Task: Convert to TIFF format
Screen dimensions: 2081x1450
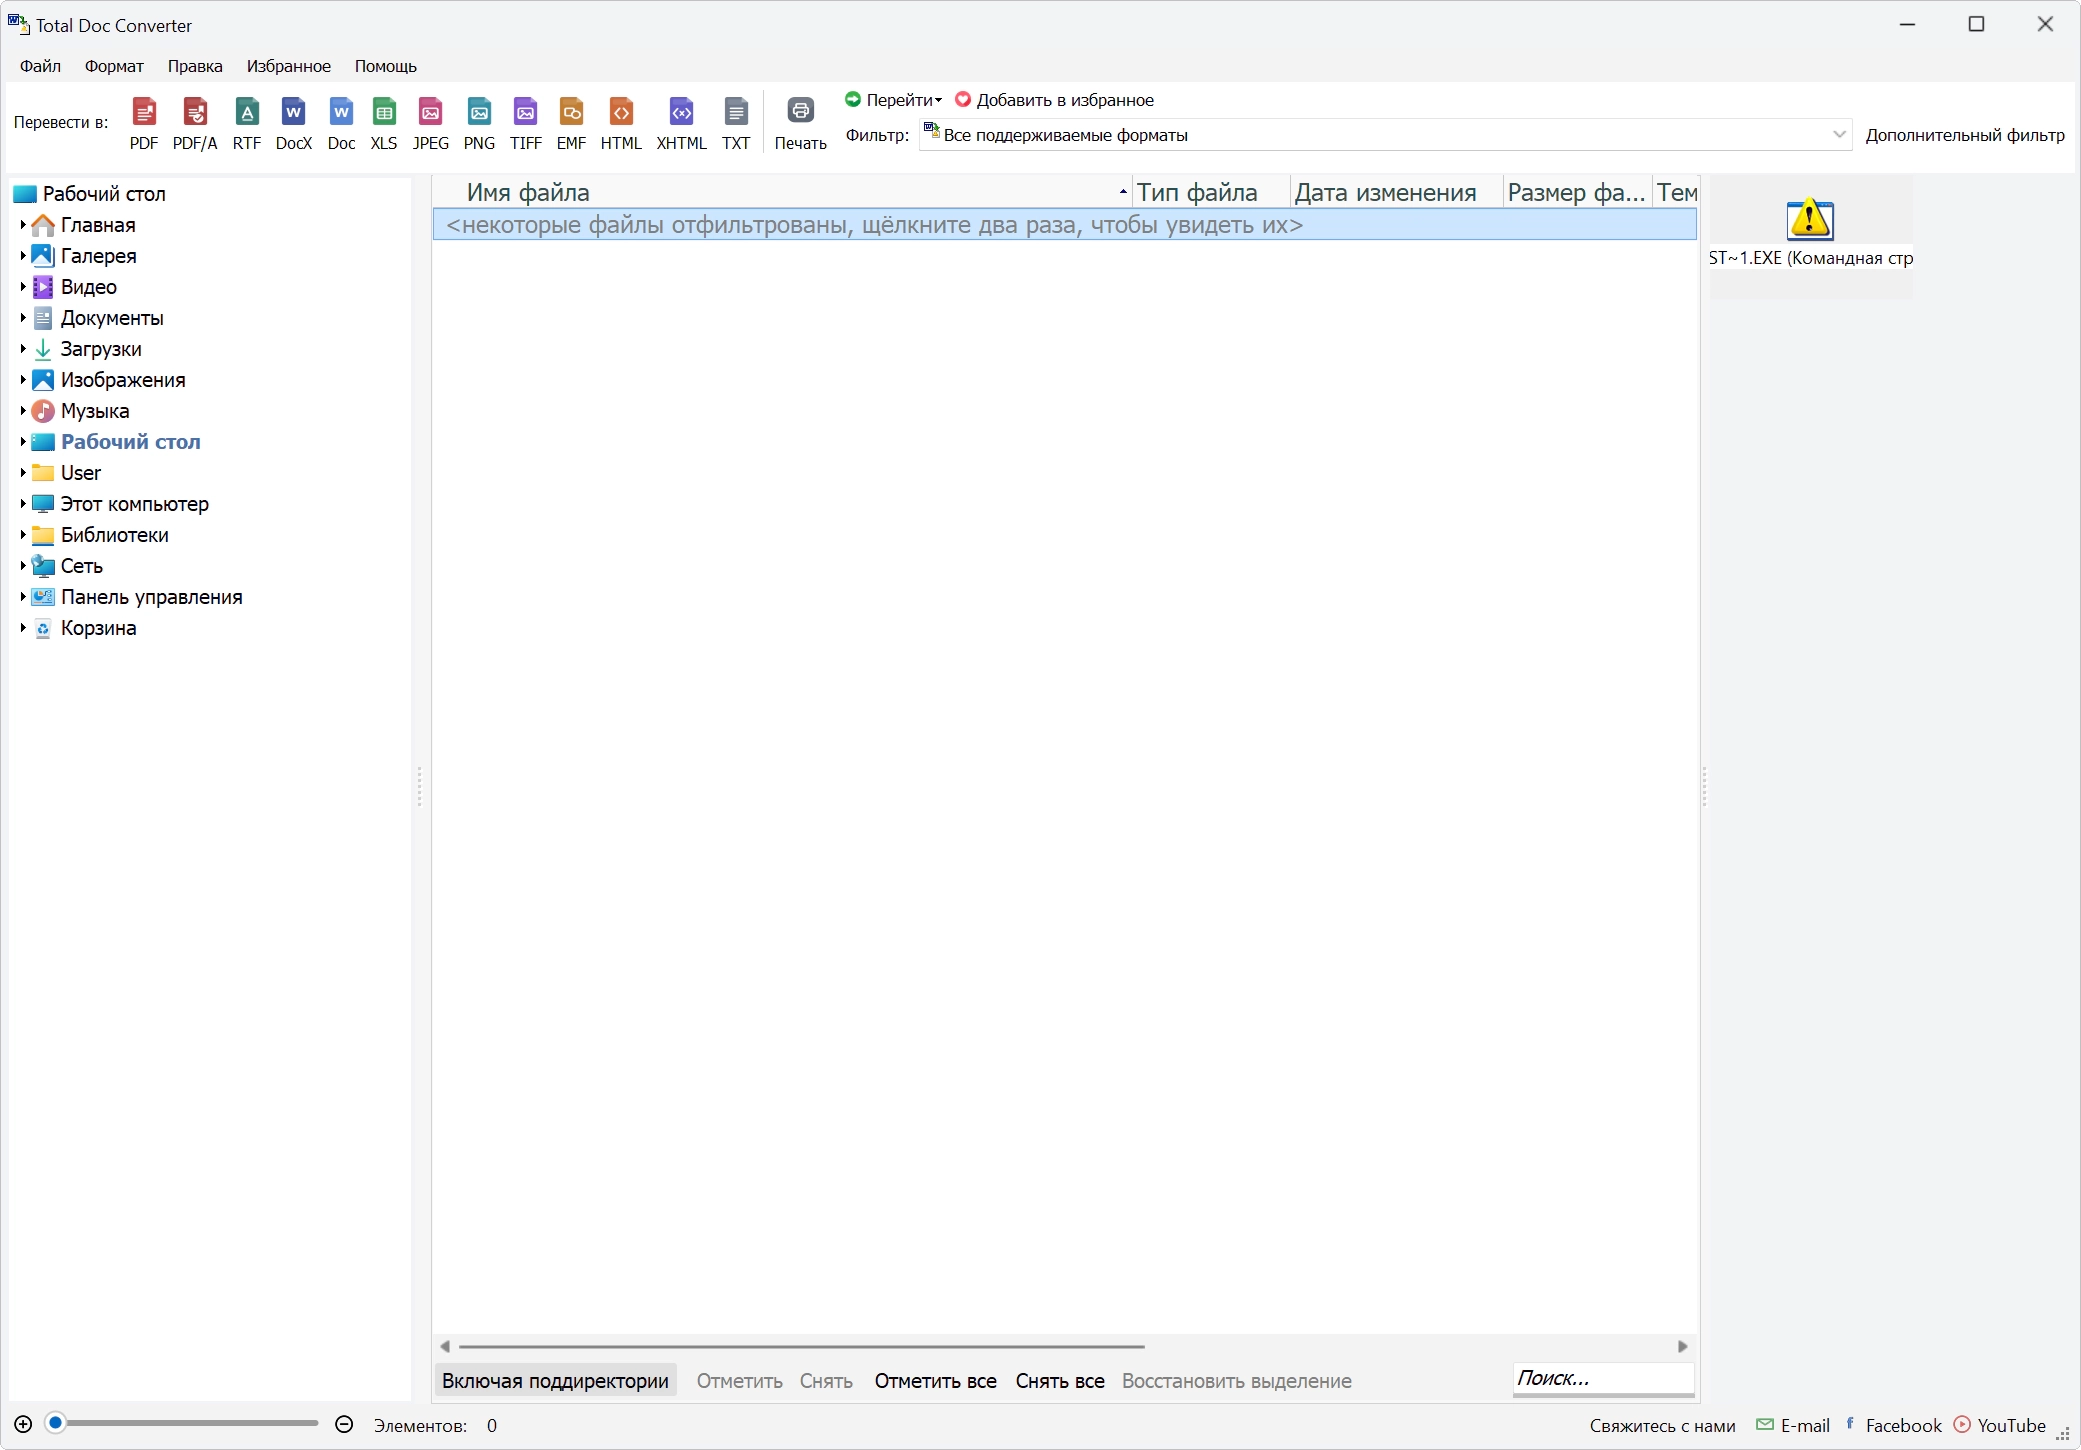Action: (x=526, y=123)
